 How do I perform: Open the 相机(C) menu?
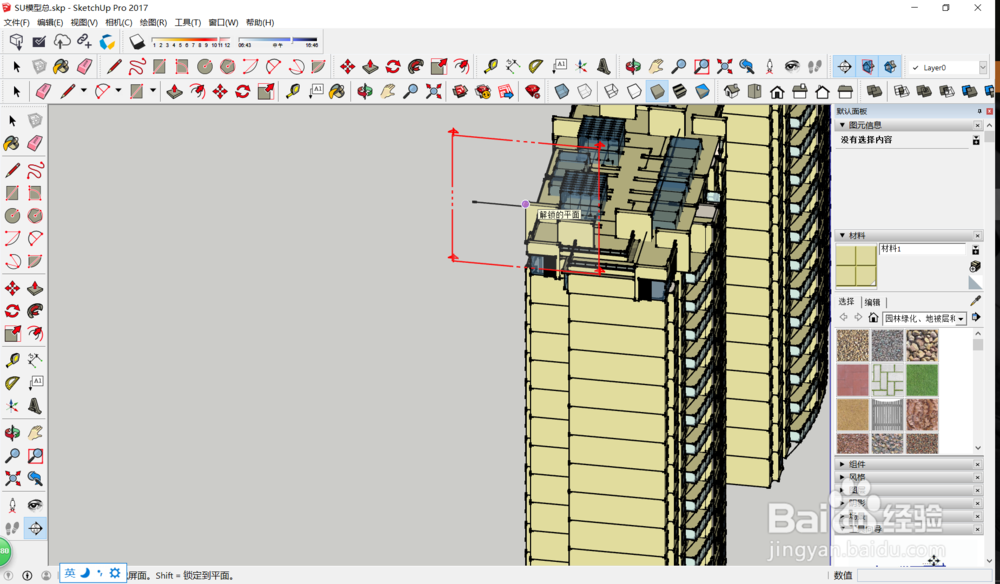point(119,22)
